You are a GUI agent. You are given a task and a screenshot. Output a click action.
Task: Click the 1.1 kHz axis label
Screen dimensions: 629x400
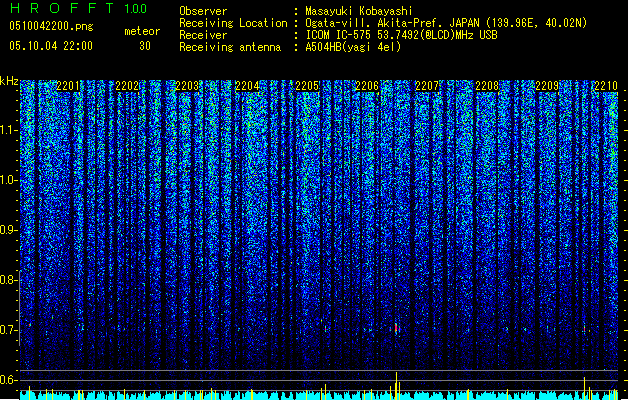(x=9, y=130)
